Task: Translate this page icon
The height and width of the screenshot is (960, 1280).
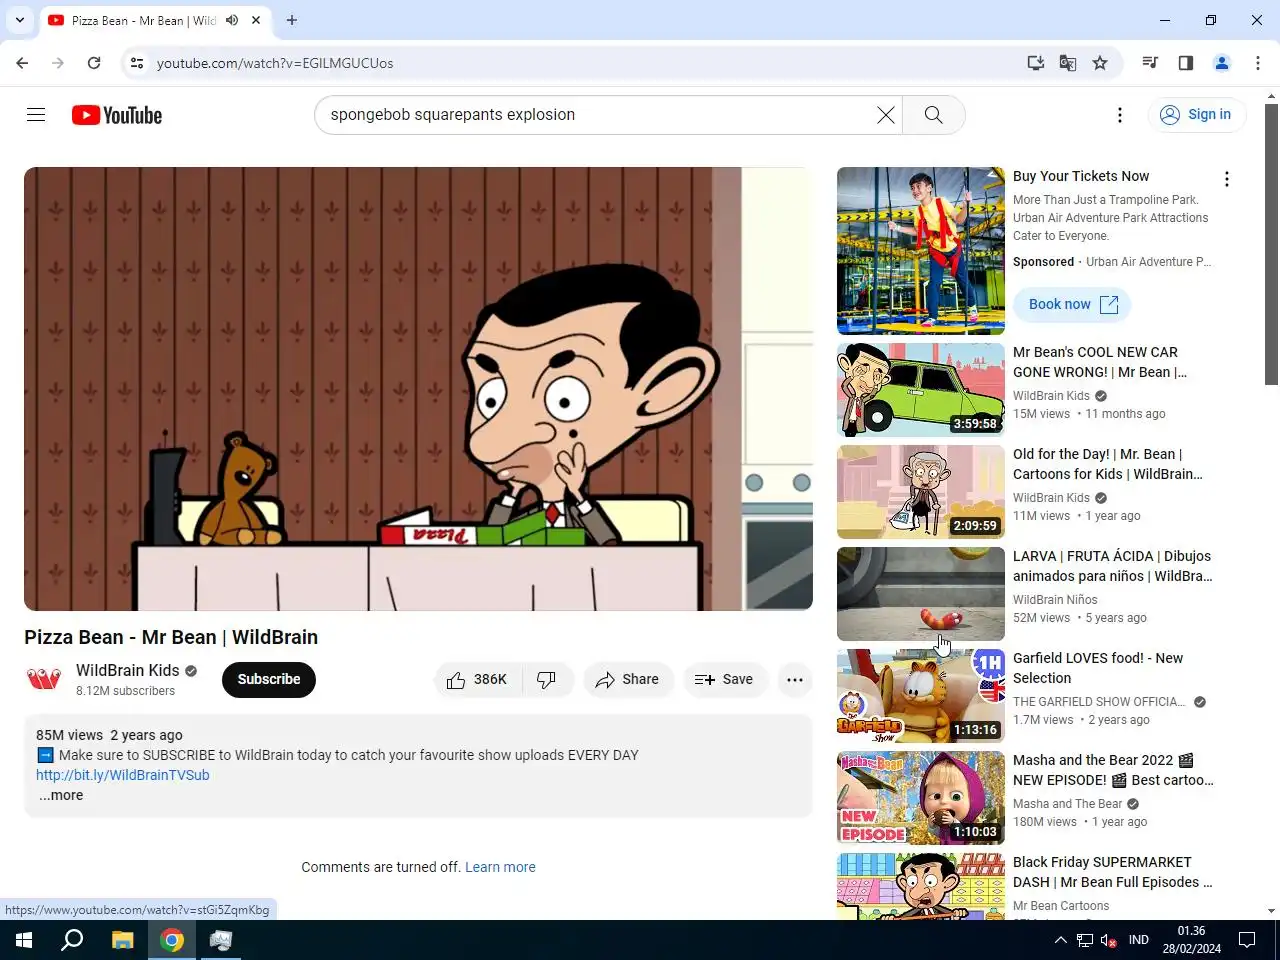Action: tap(1068, 63)
